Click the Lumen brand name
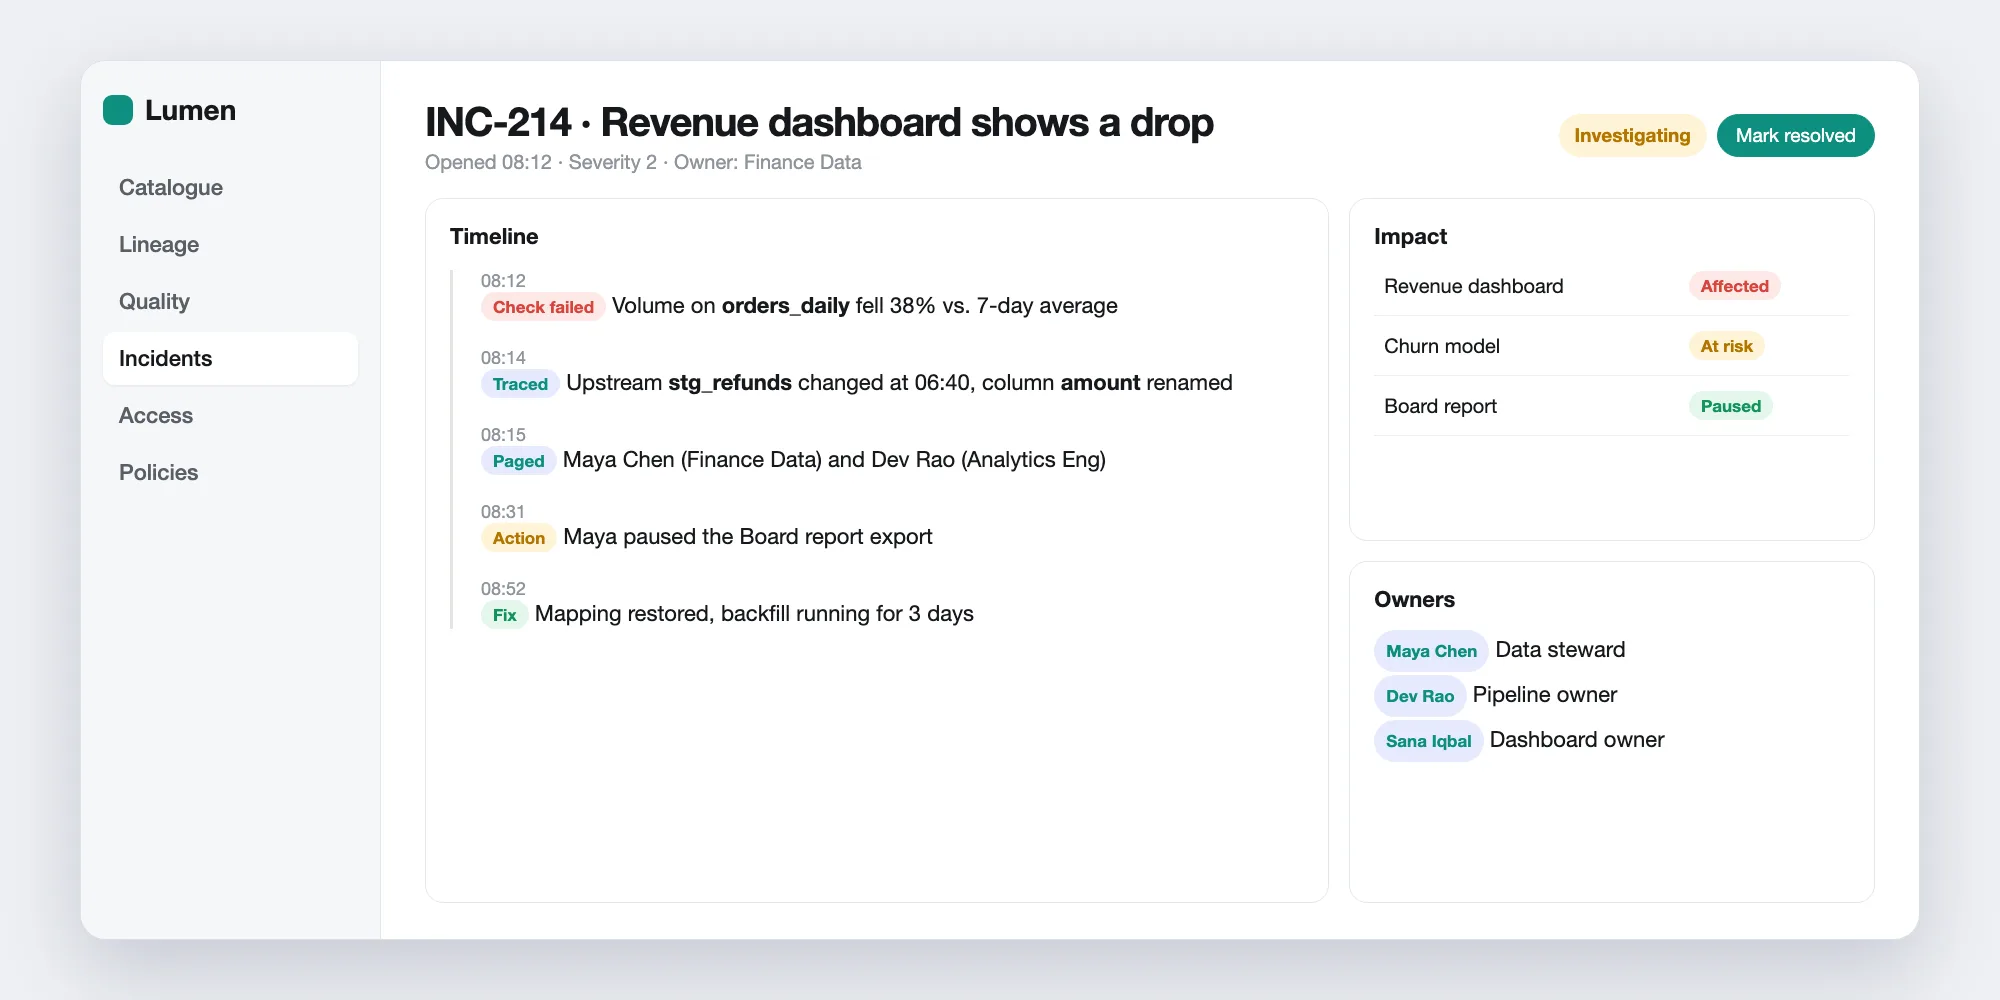Viewport: 2000px width, 1000px height. click(x=190, y=110)
